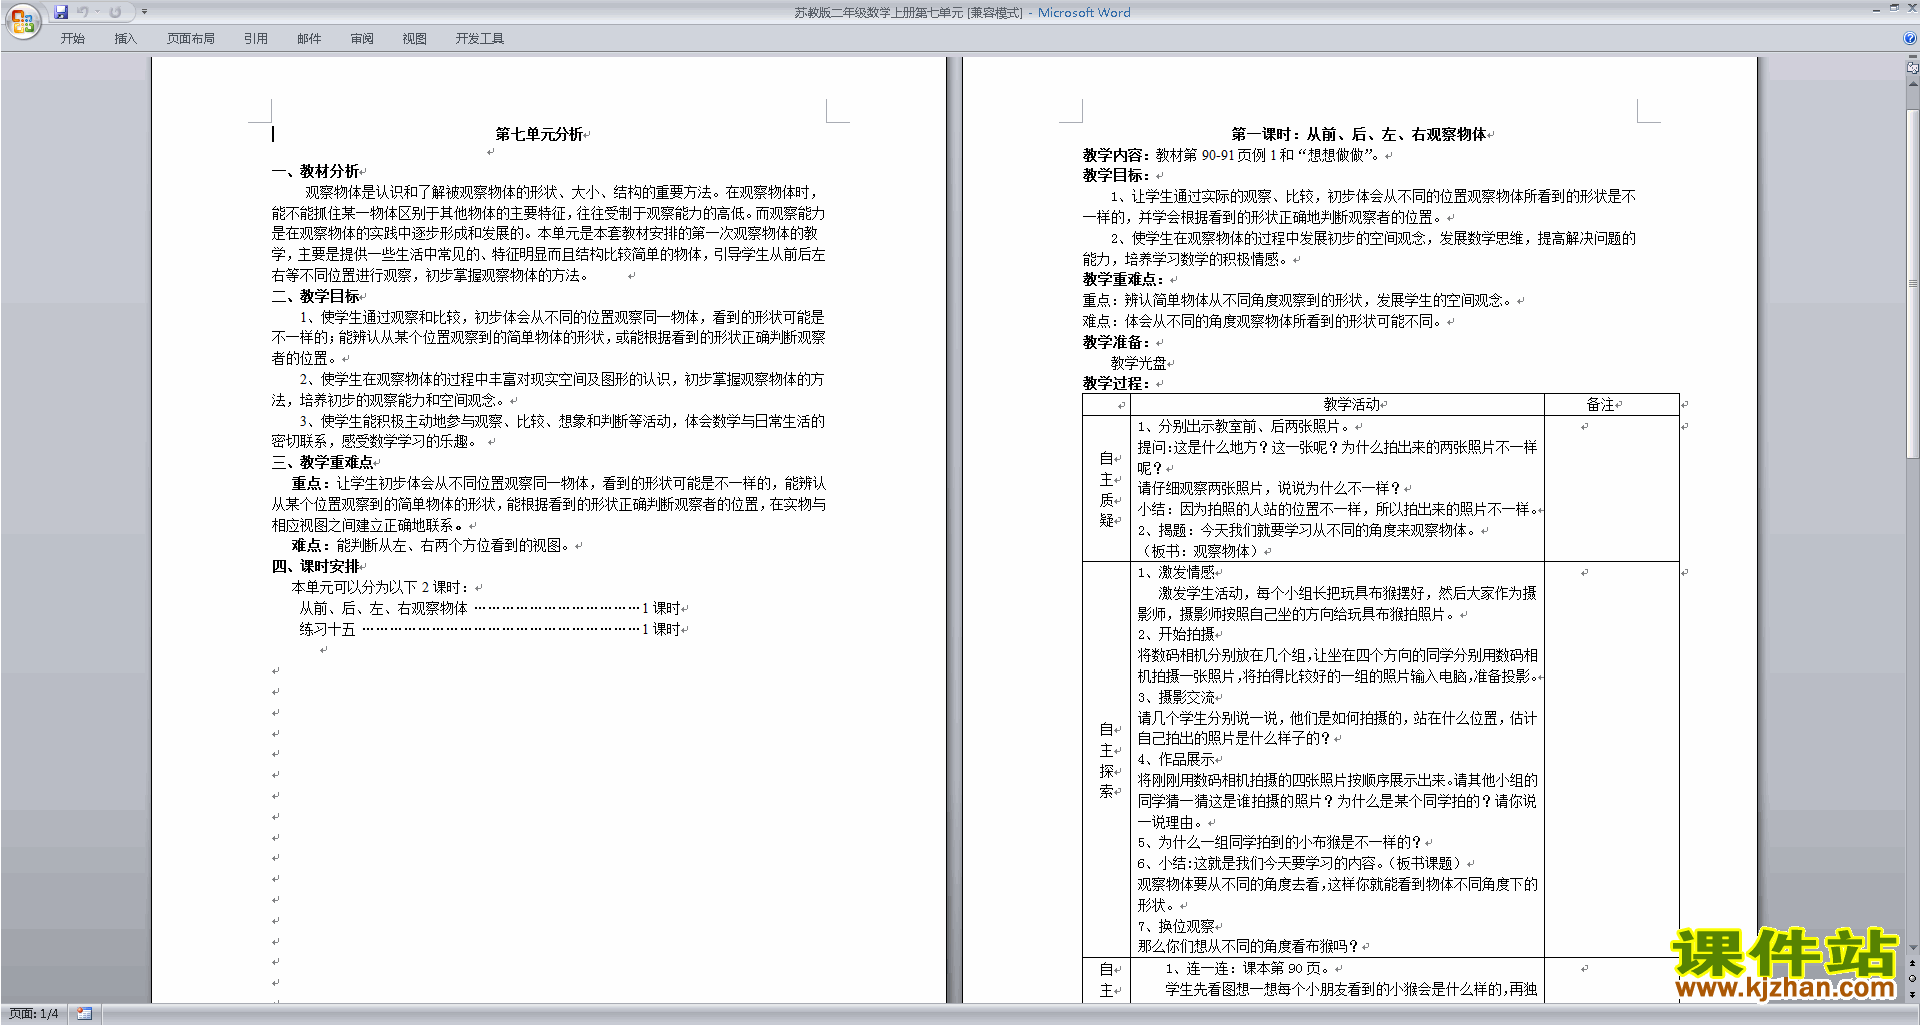The image size is (1920, 1025).
Task: Click the line 本单元可以分为以下2课时：
Action: 382,588
